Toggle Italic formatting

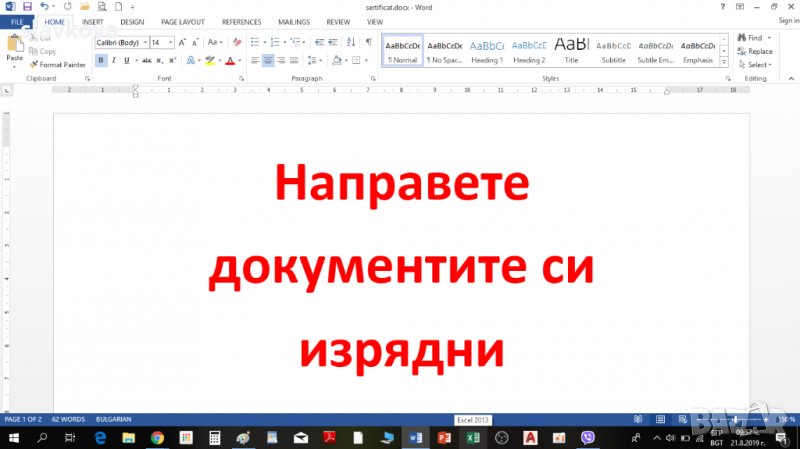(113, 60)
